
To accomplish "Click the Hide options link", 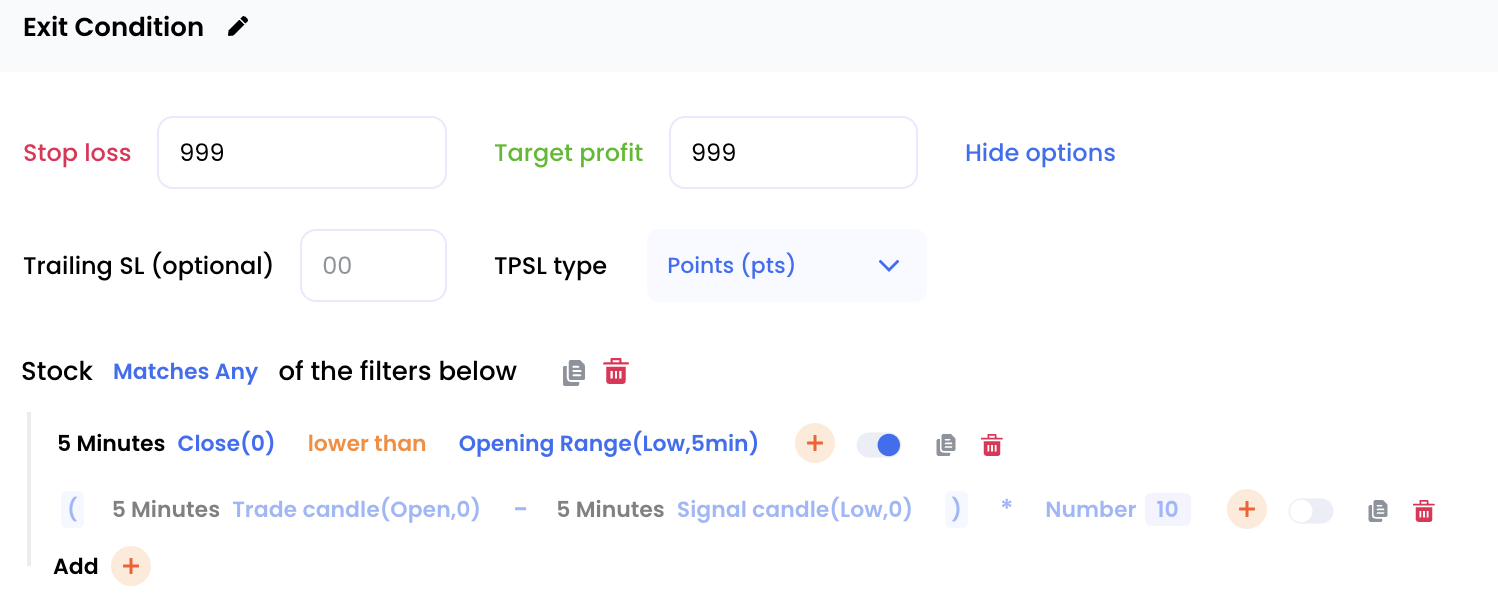I will (x=1040, y=153).
